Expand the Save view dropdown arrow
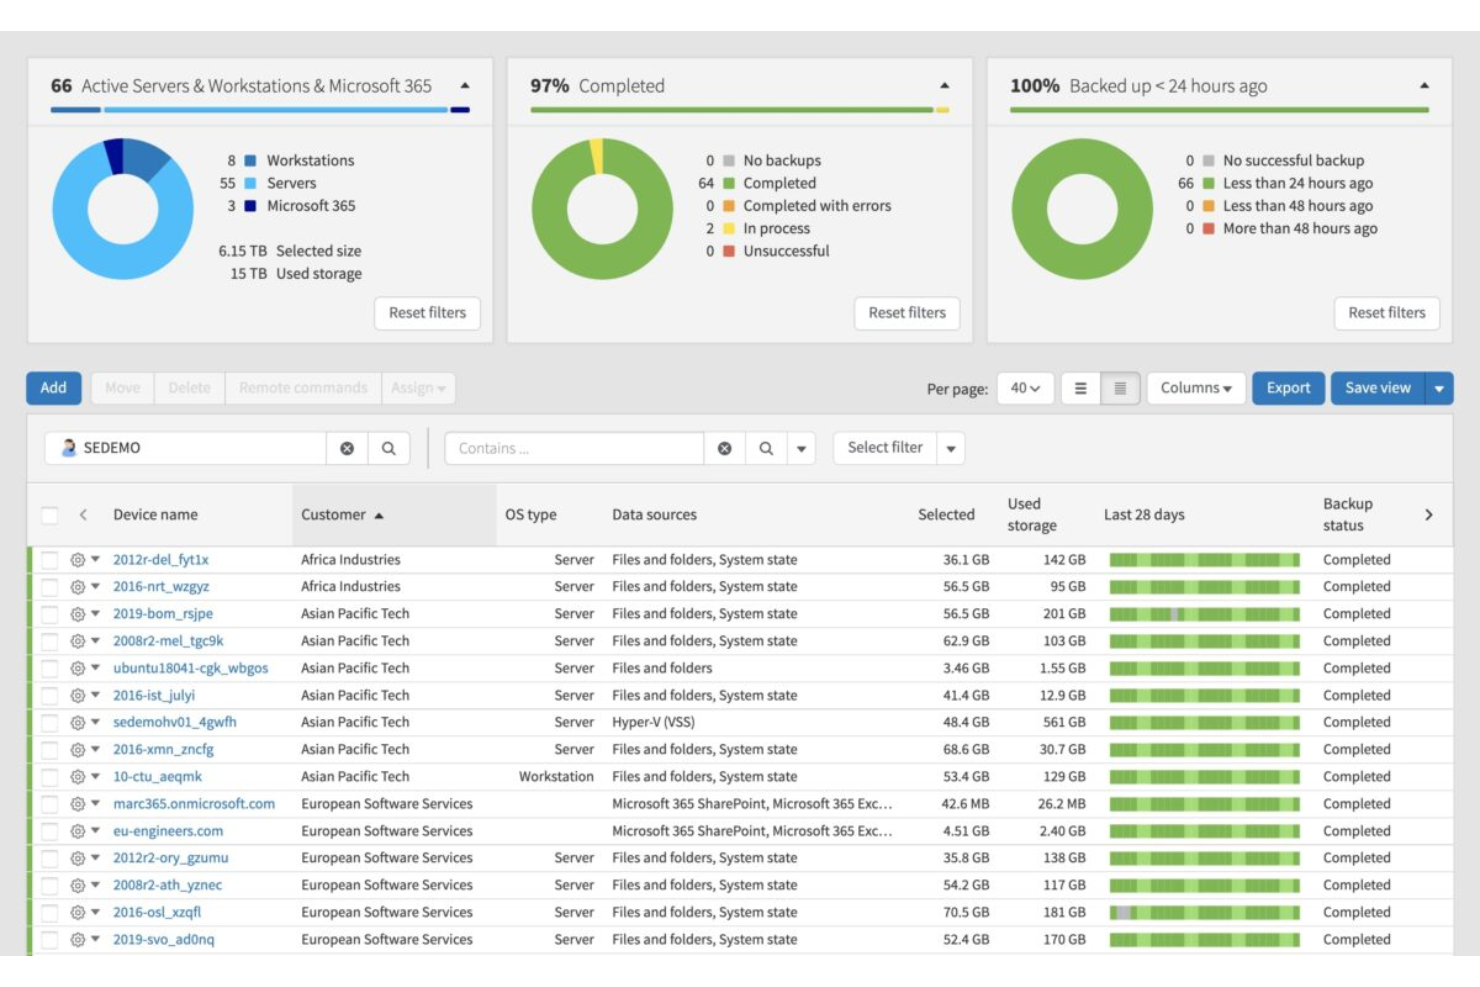Image resolution: width=1480 pixels, height=987 pixels. [1440, 388]
